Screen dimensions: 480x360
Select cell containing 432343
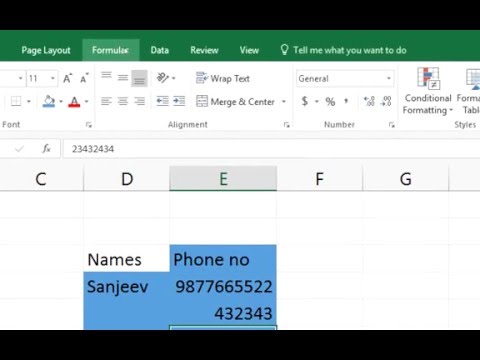coord(223,313)
